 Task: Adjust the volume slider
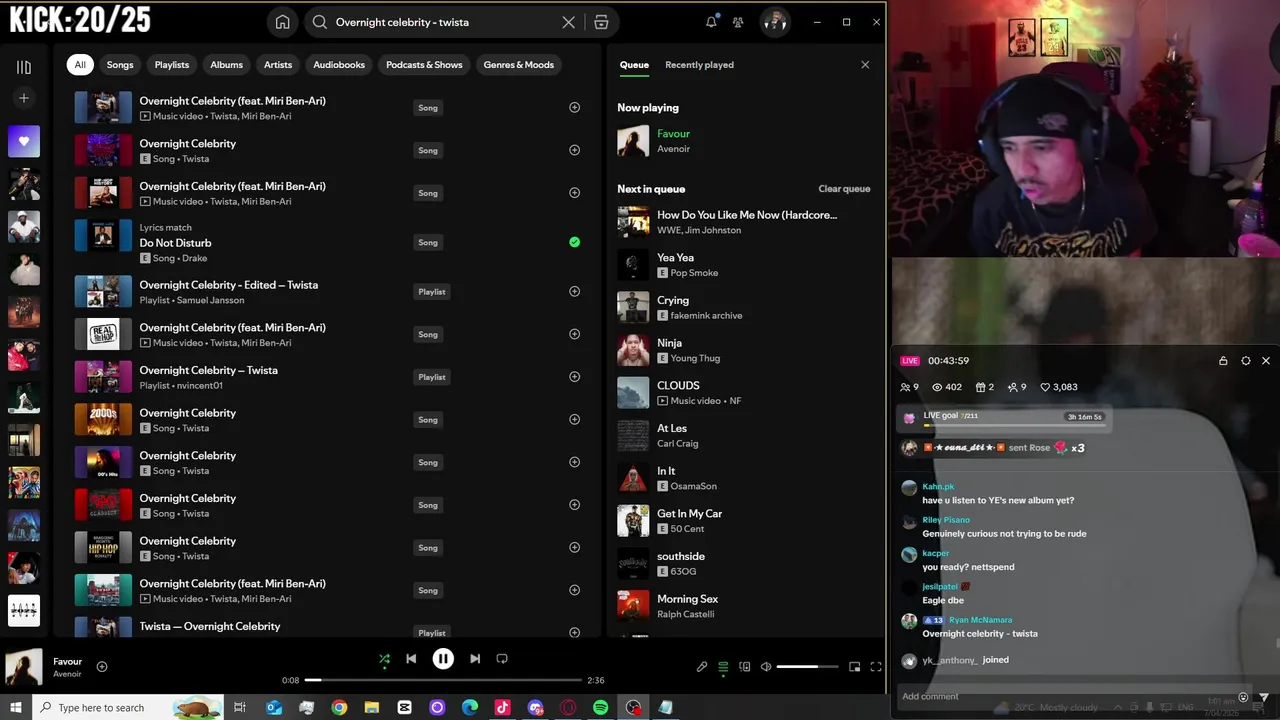pyautogui.click(x=807, y=667)
